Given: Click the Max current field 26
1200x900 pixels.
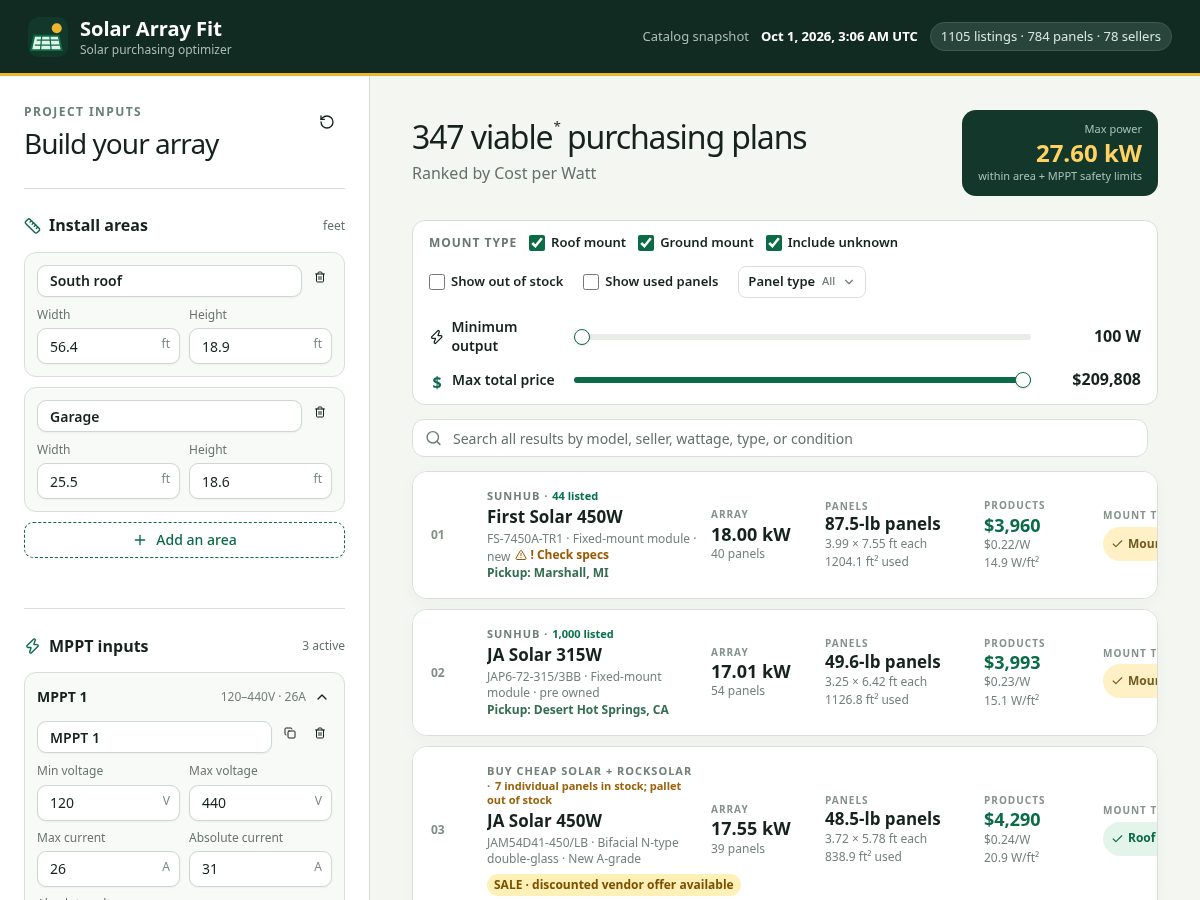Looking at the screenshot, I should point(108,868).
